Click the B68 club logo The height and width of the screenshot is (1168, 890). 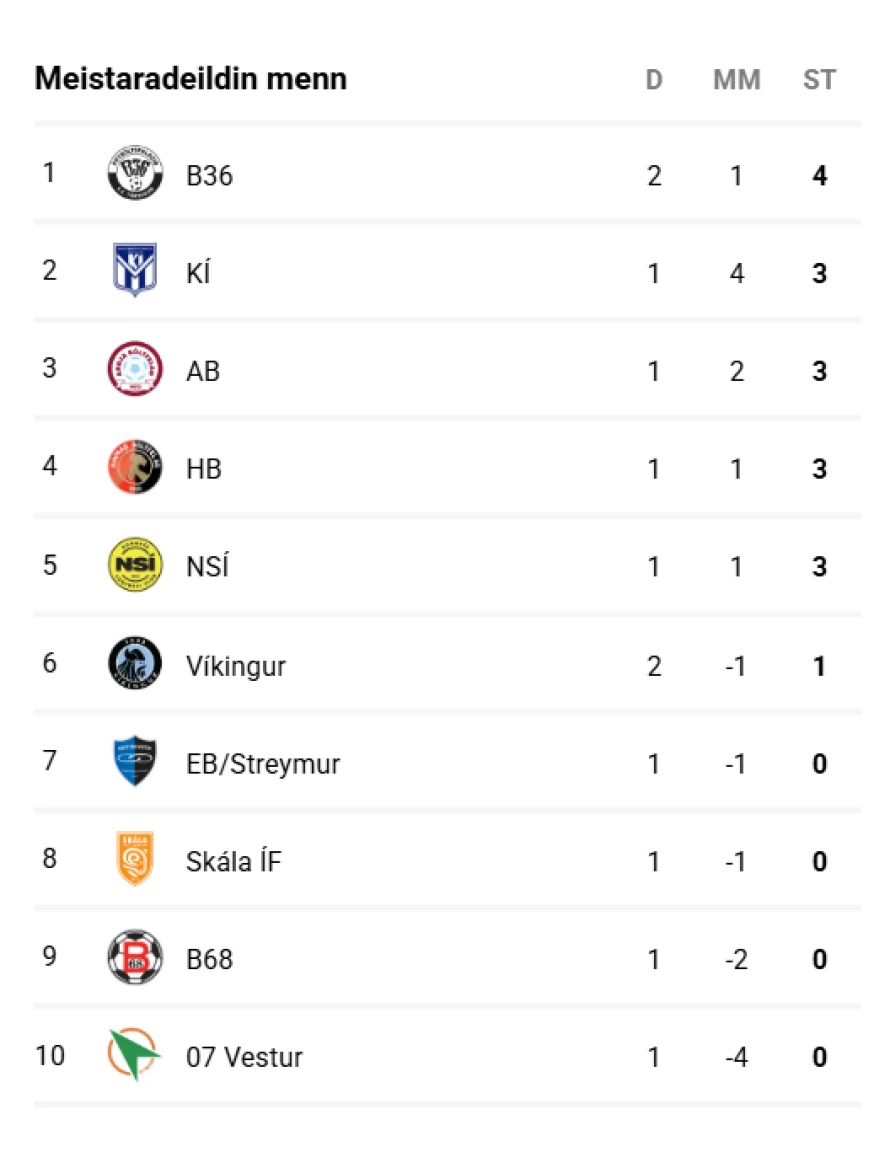[135, 958]
